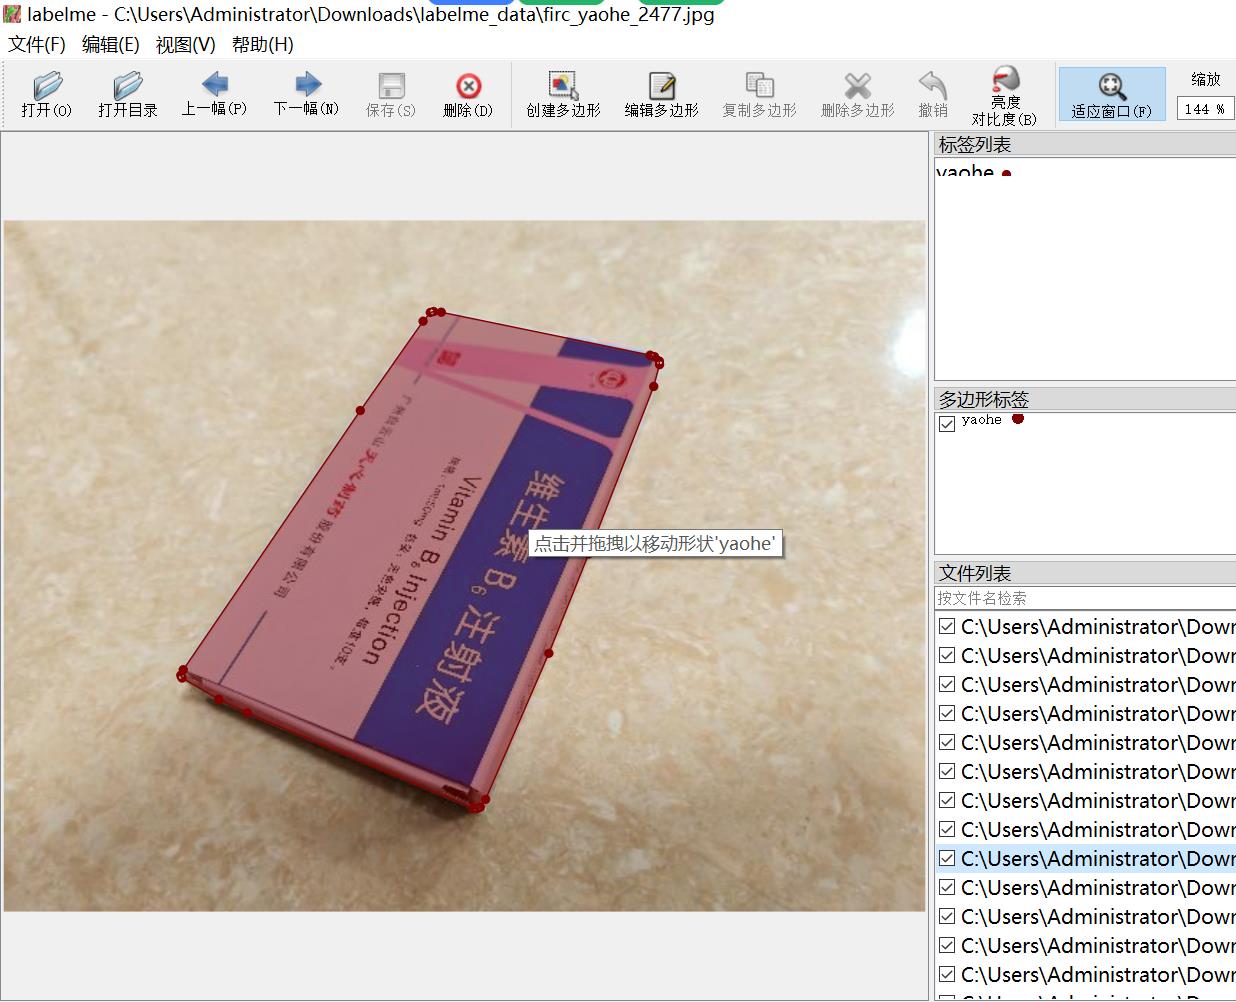Go to next image (下一幅)
Screen dimensions: 1236x1002
[x=306, y=94]
